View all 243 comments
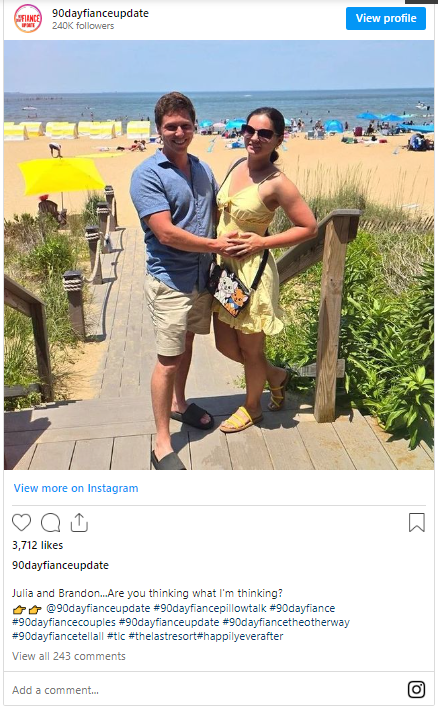438x712 pixels. pyautogui.click(x=69, y=656)
